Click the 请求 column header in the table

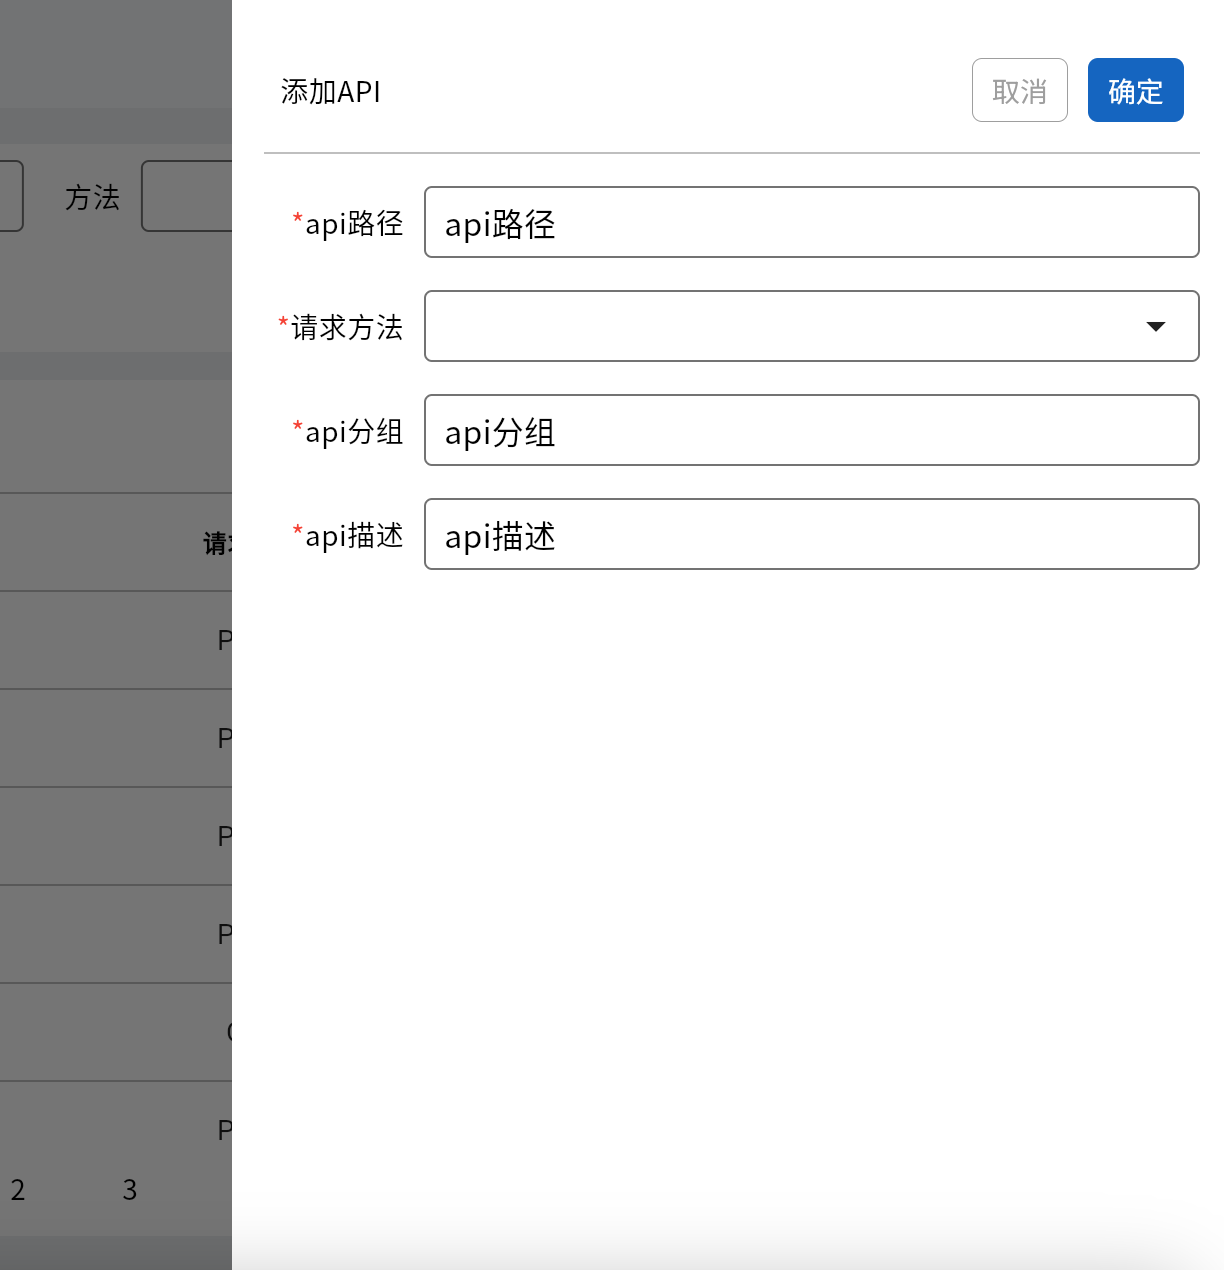[x=217, y=543]
